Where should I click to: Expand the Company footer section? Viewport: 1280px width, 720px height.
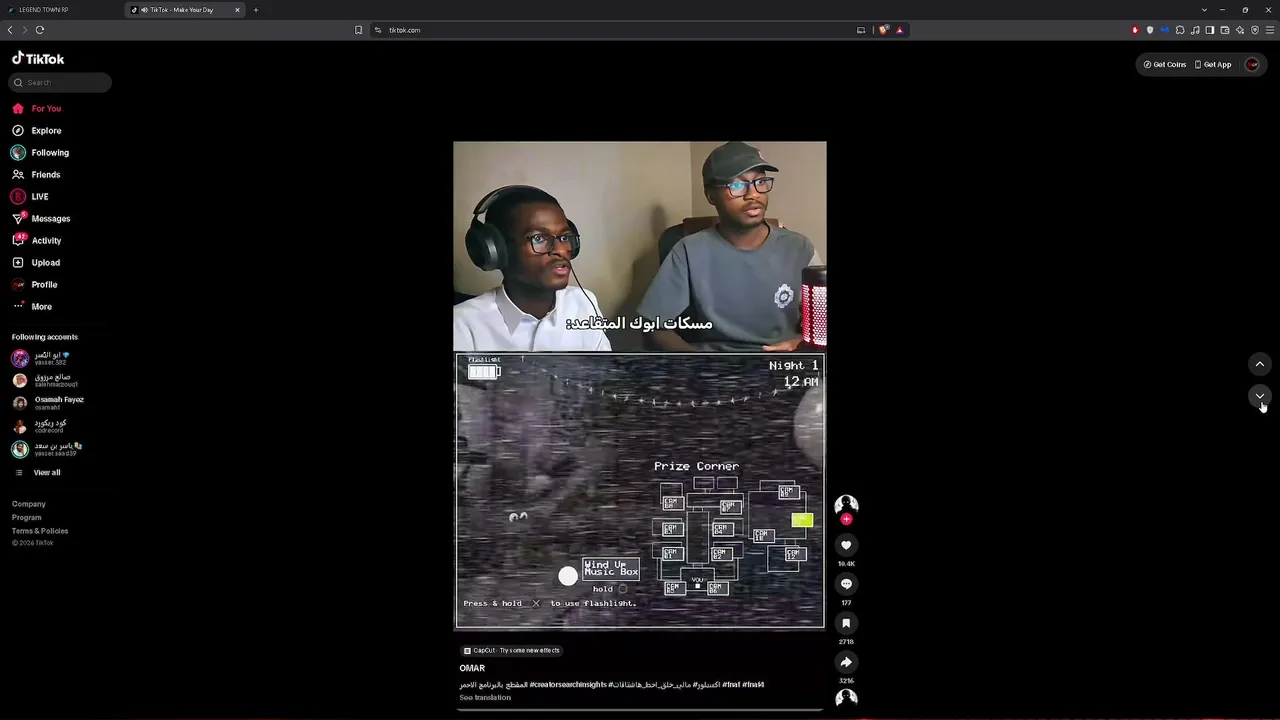click(x=29, y=504)
